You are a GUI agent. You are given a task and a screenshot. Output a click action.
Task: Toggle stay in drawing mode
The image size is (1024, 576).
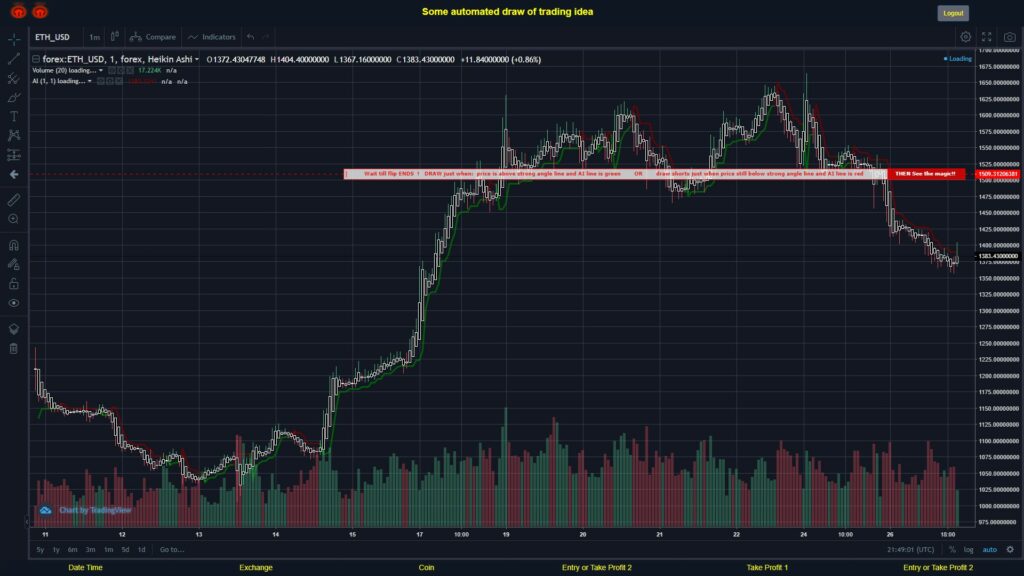pos(14,264)
